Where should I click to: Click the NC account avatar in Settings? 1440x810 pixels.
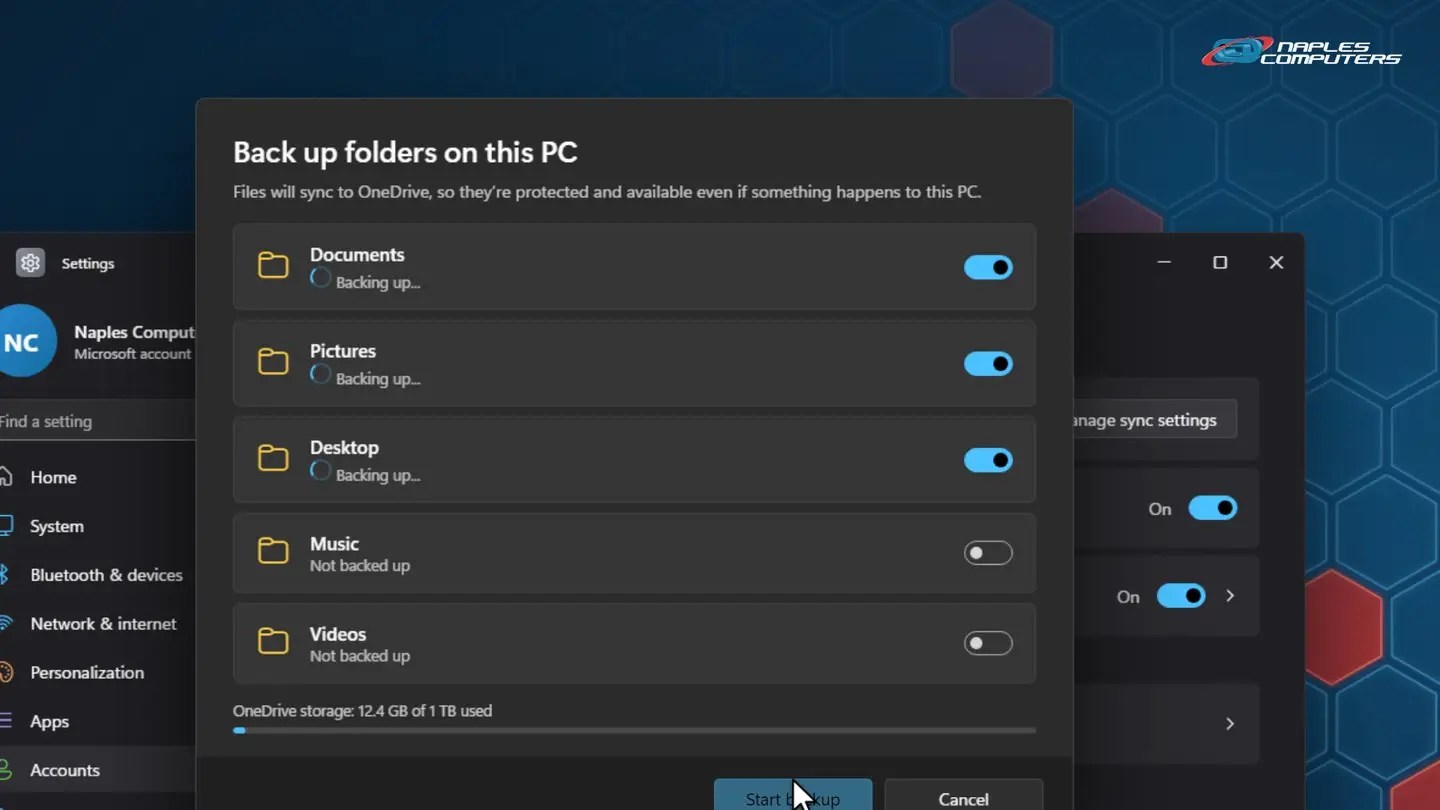click(22, 342)
